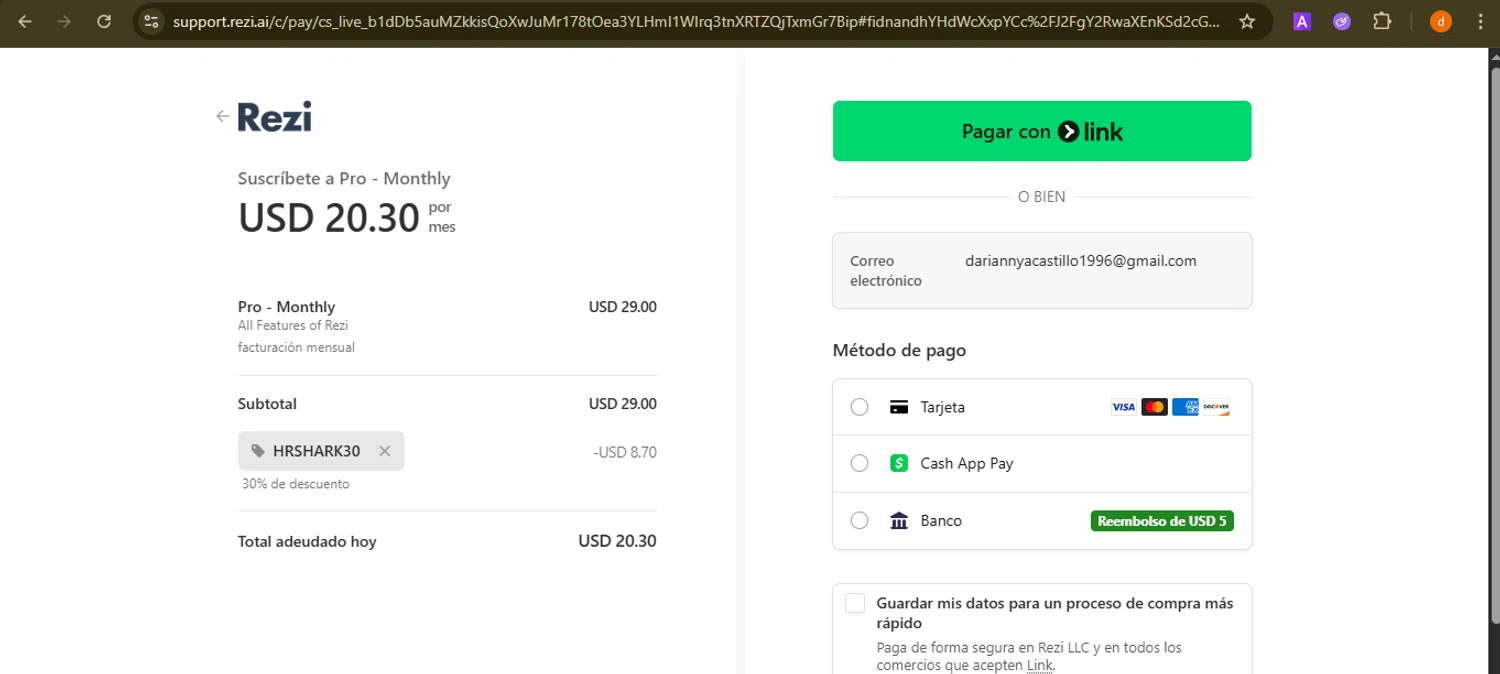Click Suscríbete a Pro - Monthly text

coord(344,178)
